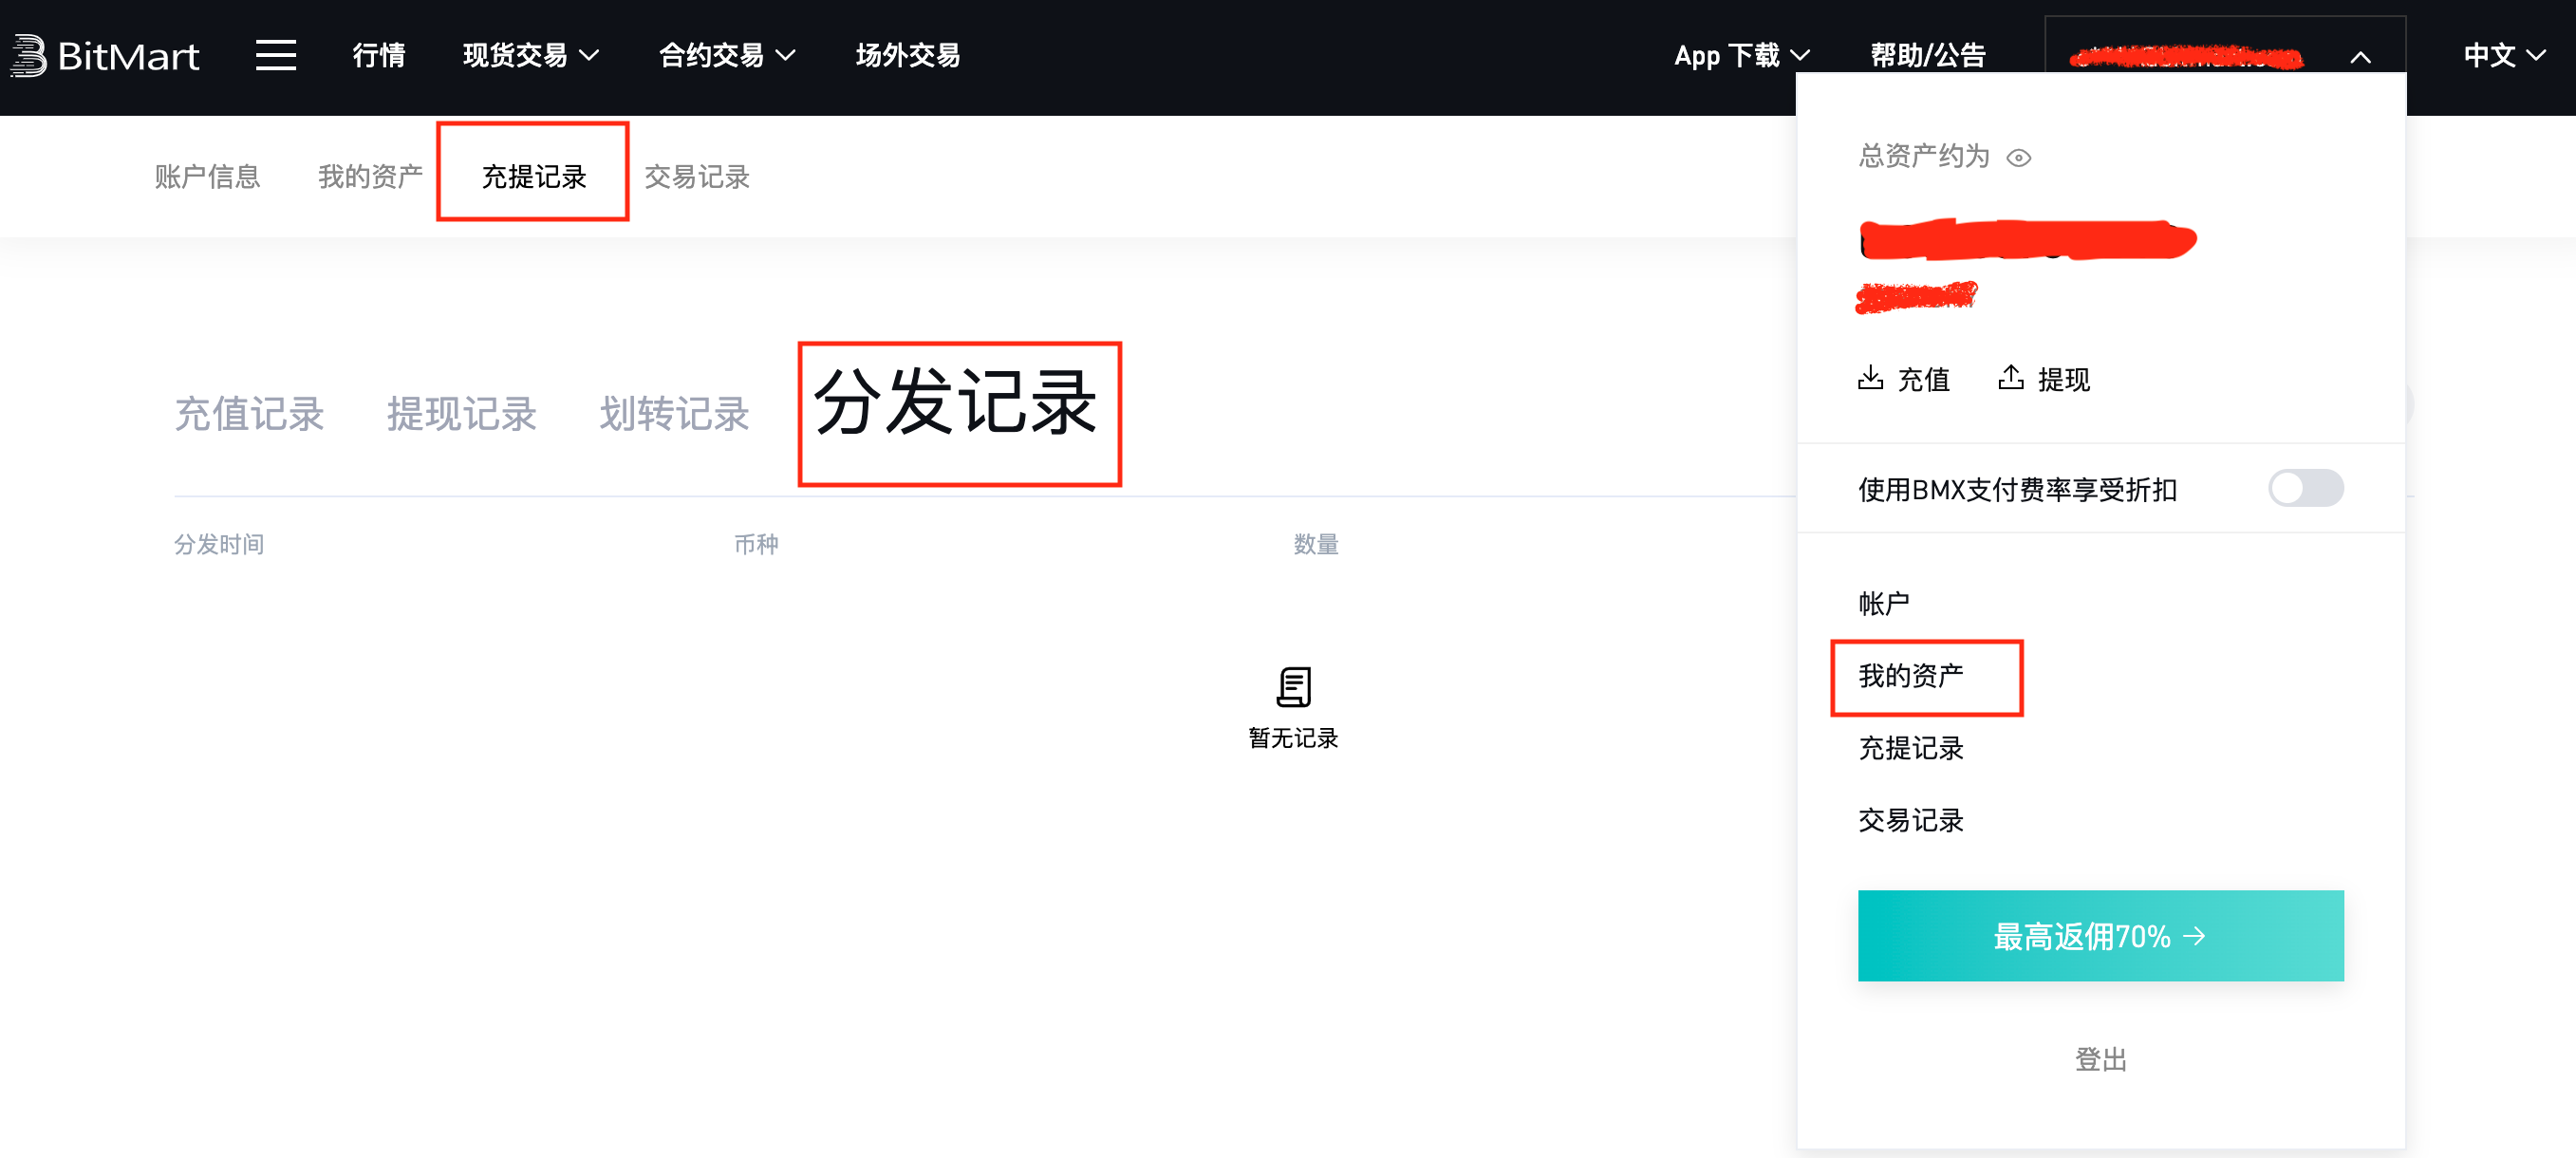Click the 提现 withdraw icon
Image resolution: width=2576 pixels, height=1158 pixels.
(2010, 378)
